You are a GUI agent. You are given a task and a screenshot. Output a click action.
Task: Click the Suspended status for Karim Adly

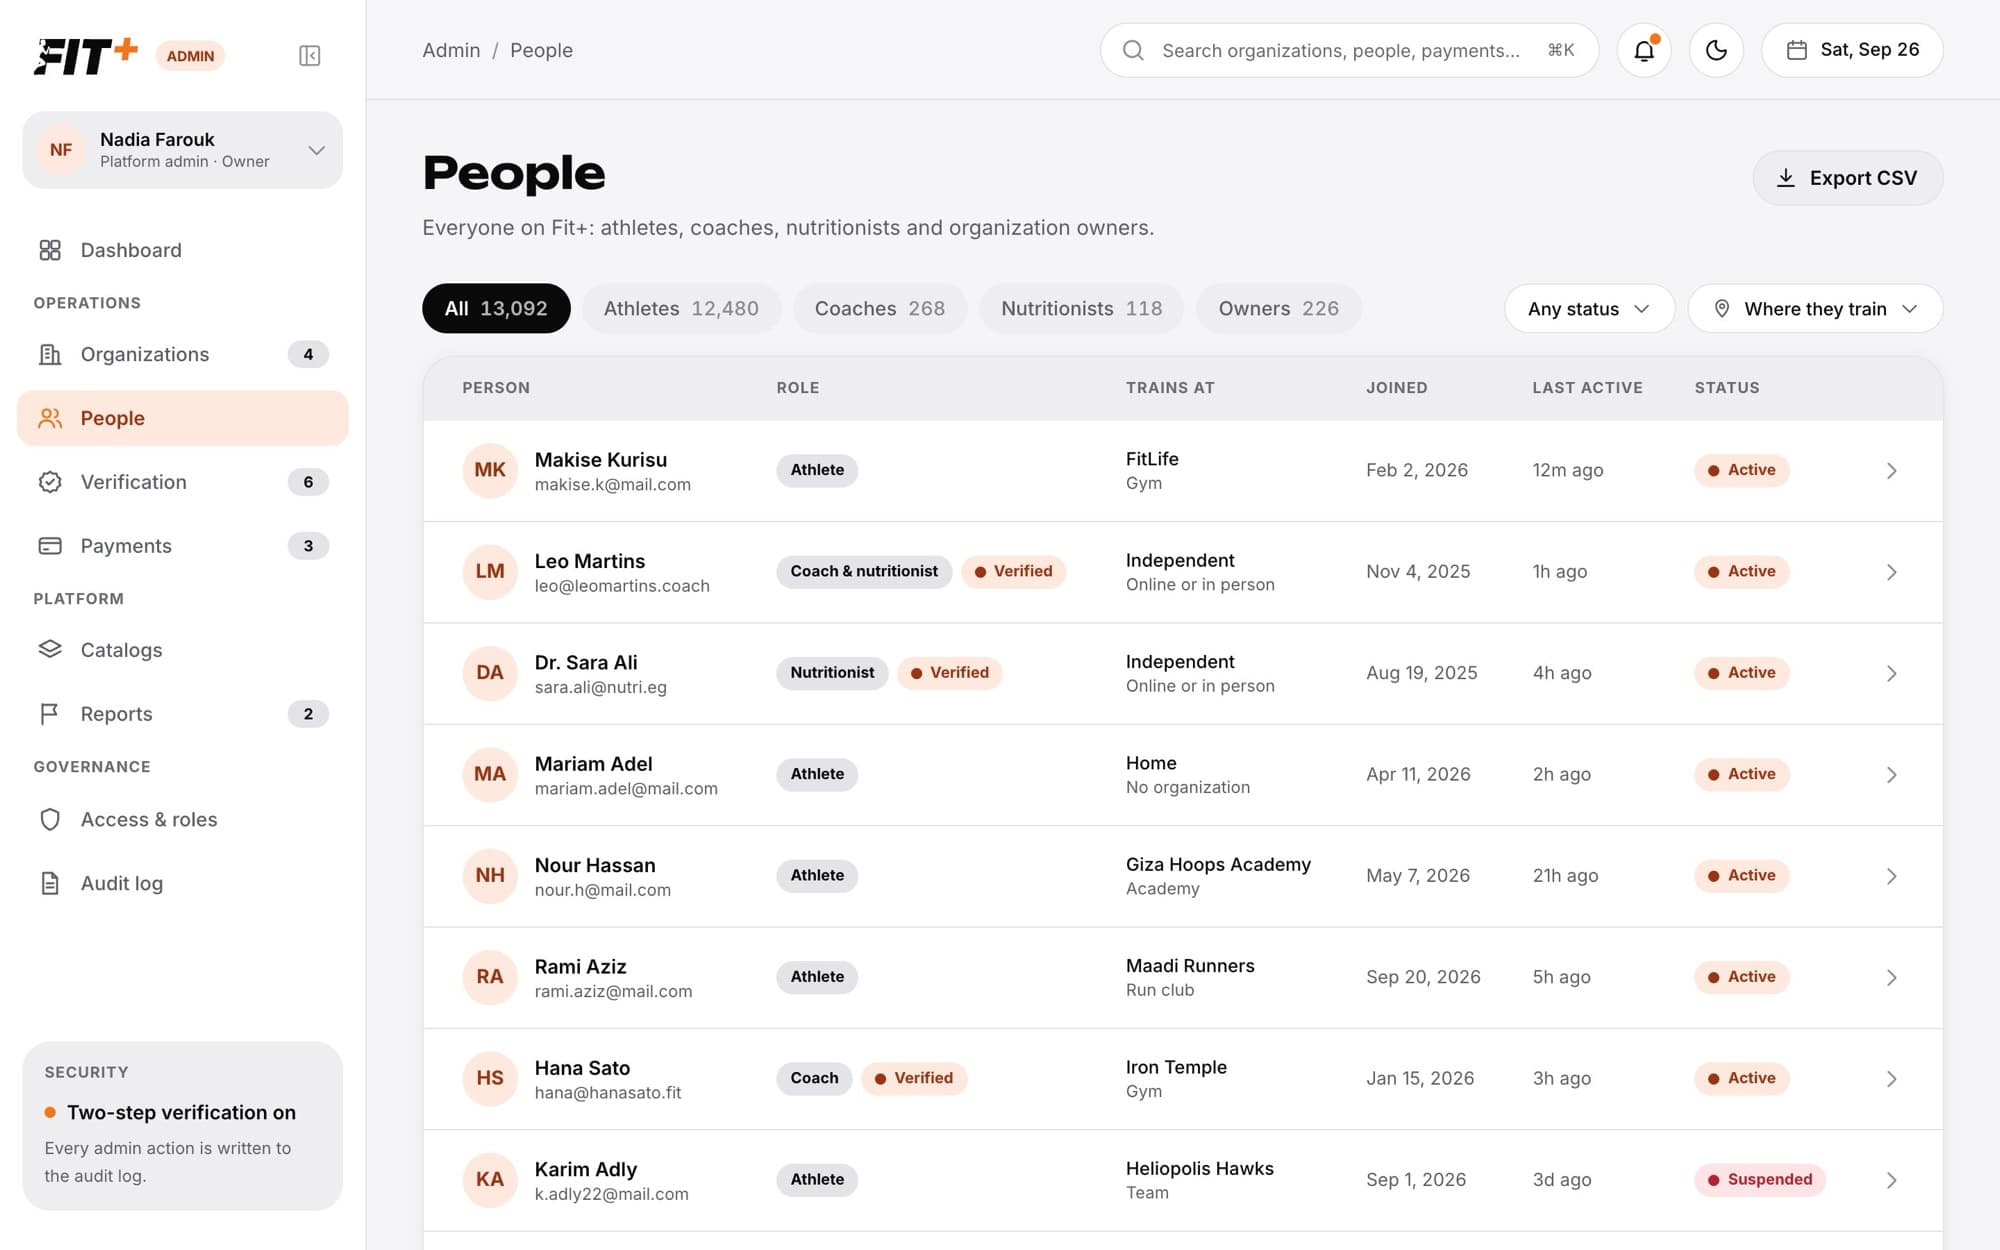pyautogui.click(x=1760, y=1180)
